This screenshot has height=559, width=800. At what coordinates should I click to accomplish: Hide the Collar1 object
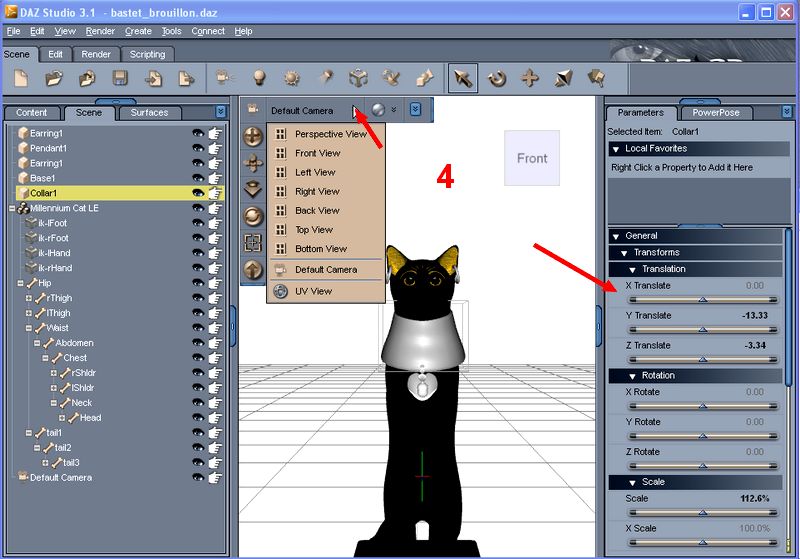coord(198,193)
